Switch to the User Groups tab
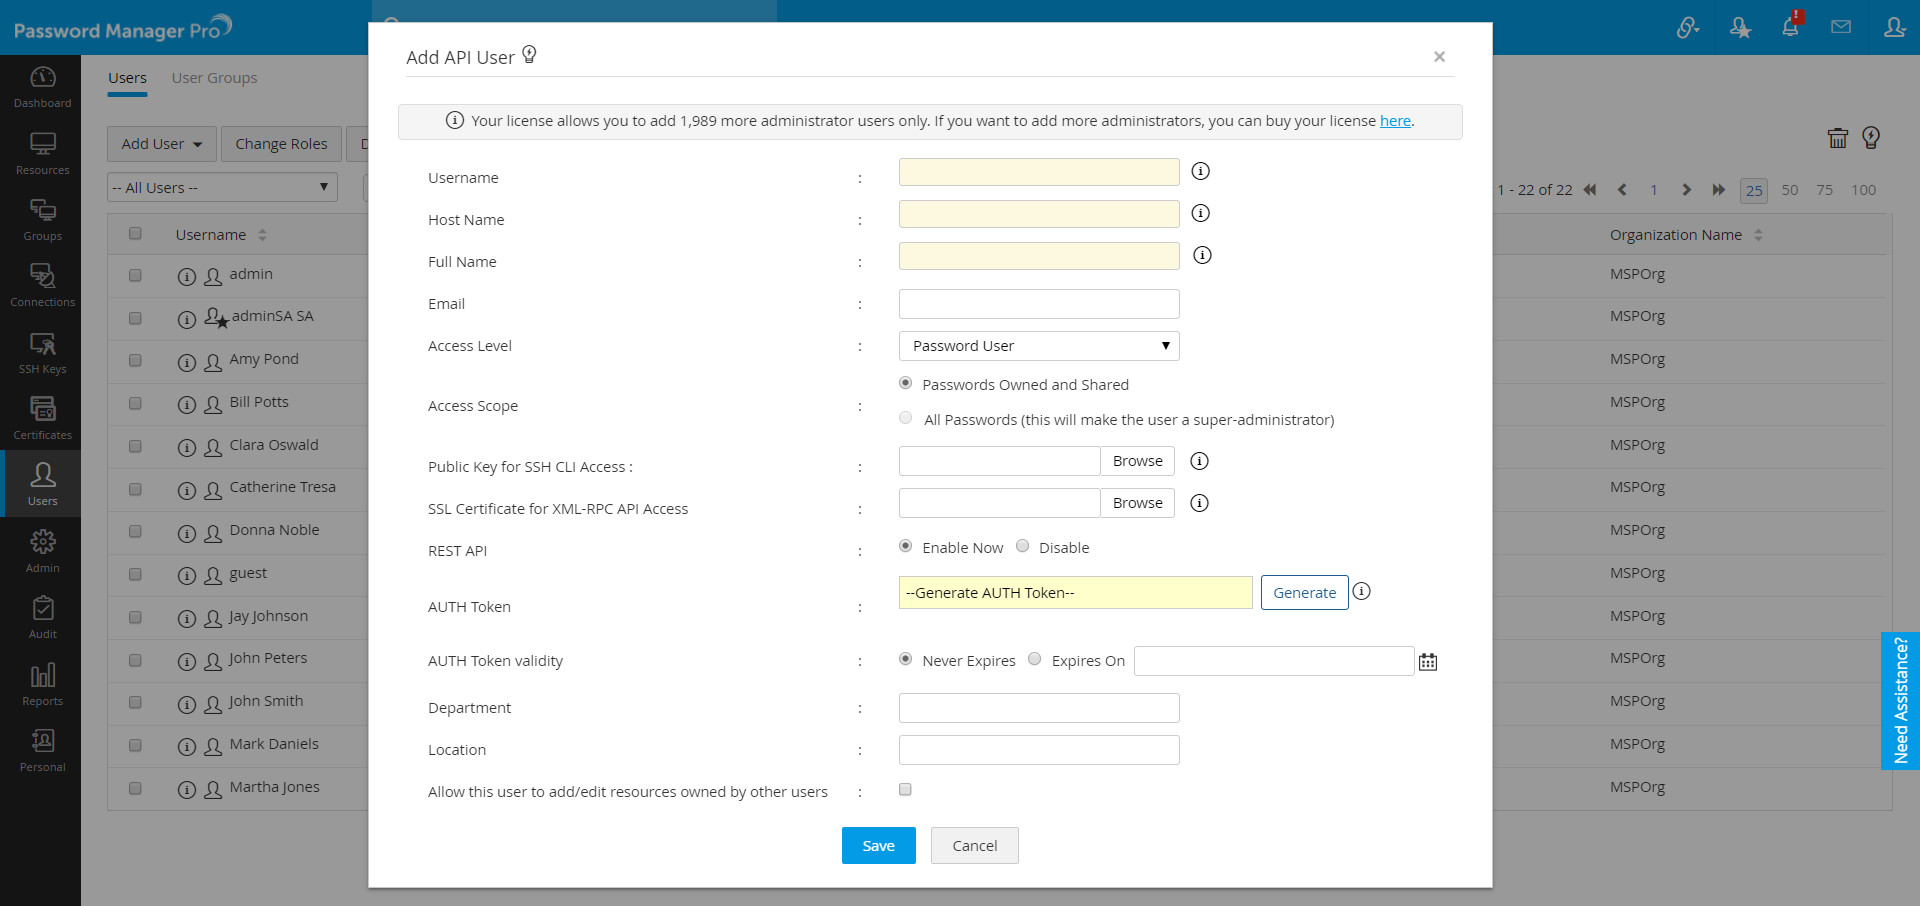Screen dimensions: 1920x906 [214, 78]
